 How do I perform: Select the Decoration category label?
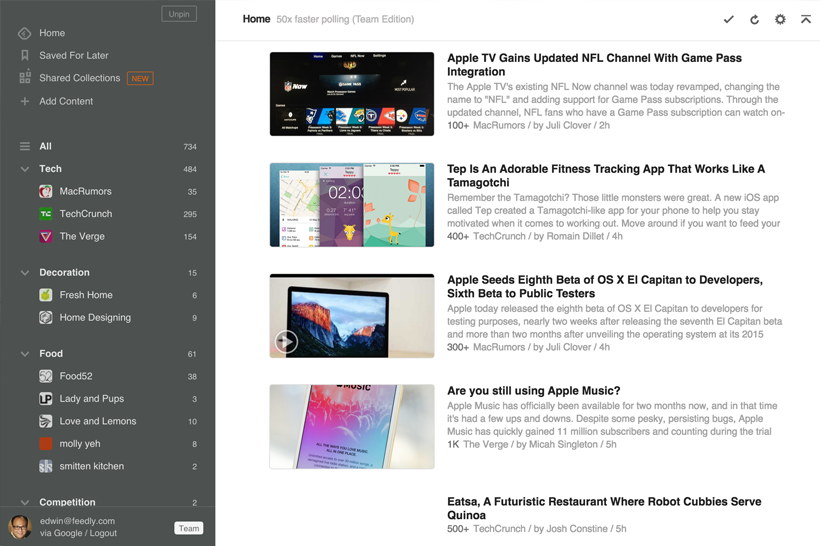64,272
